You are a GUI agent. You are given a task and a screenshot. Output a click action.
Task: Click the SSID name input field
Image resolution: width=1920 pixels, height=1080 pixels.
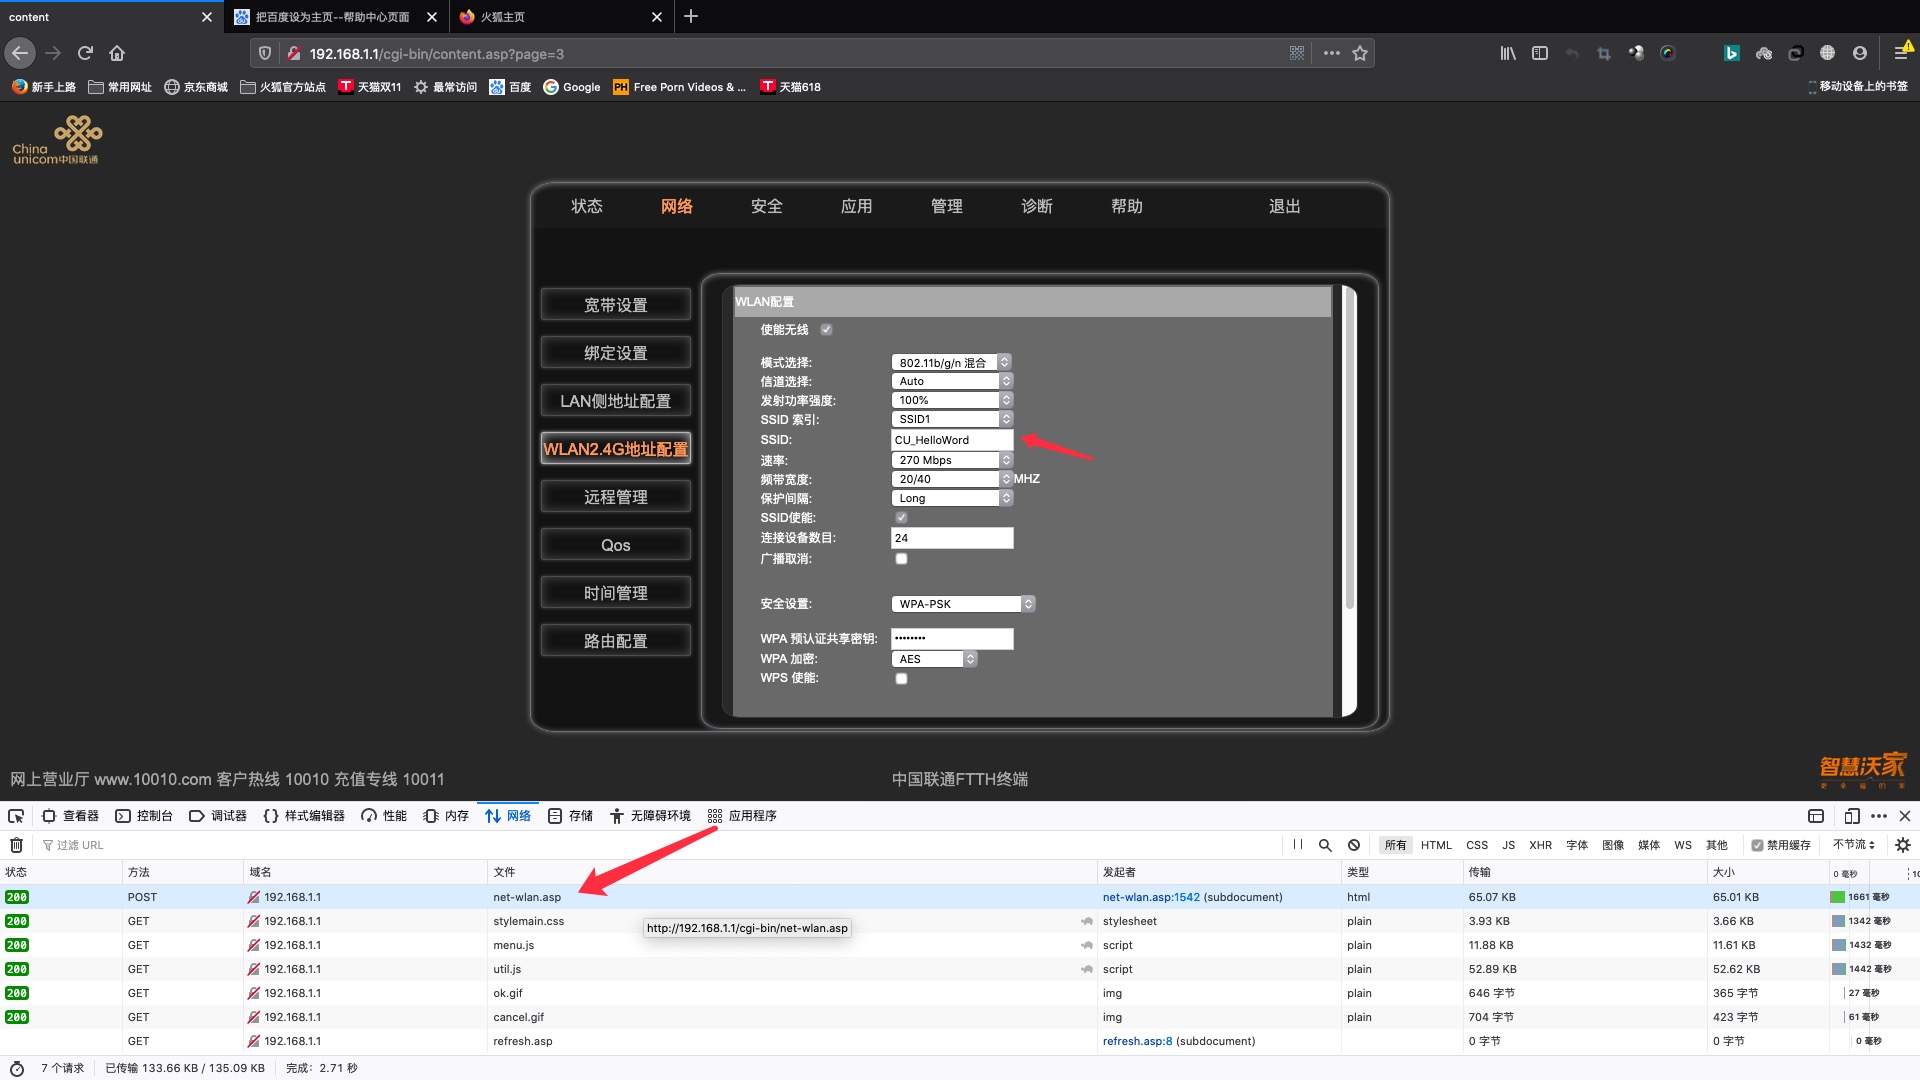tap(951, 440)
